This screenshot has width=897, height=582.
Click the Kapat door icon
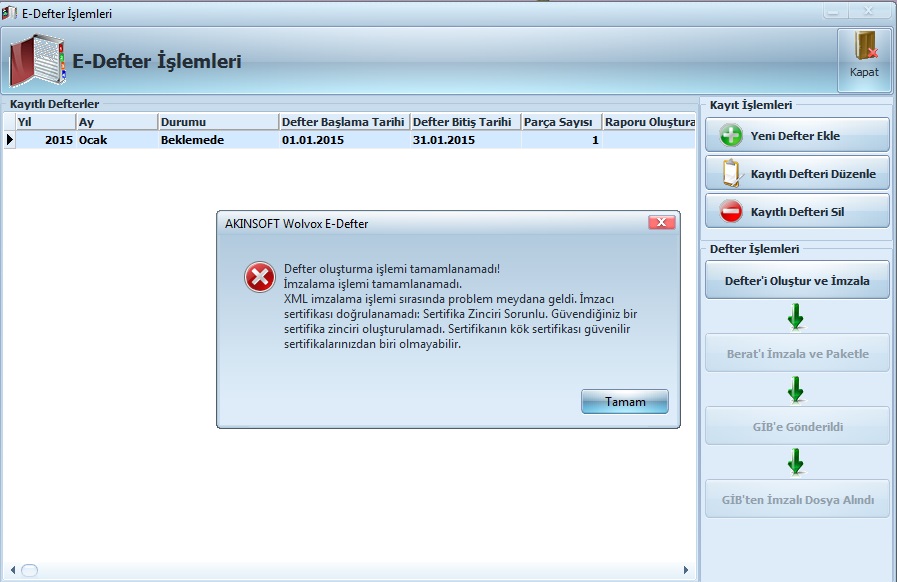click(866, 46)
